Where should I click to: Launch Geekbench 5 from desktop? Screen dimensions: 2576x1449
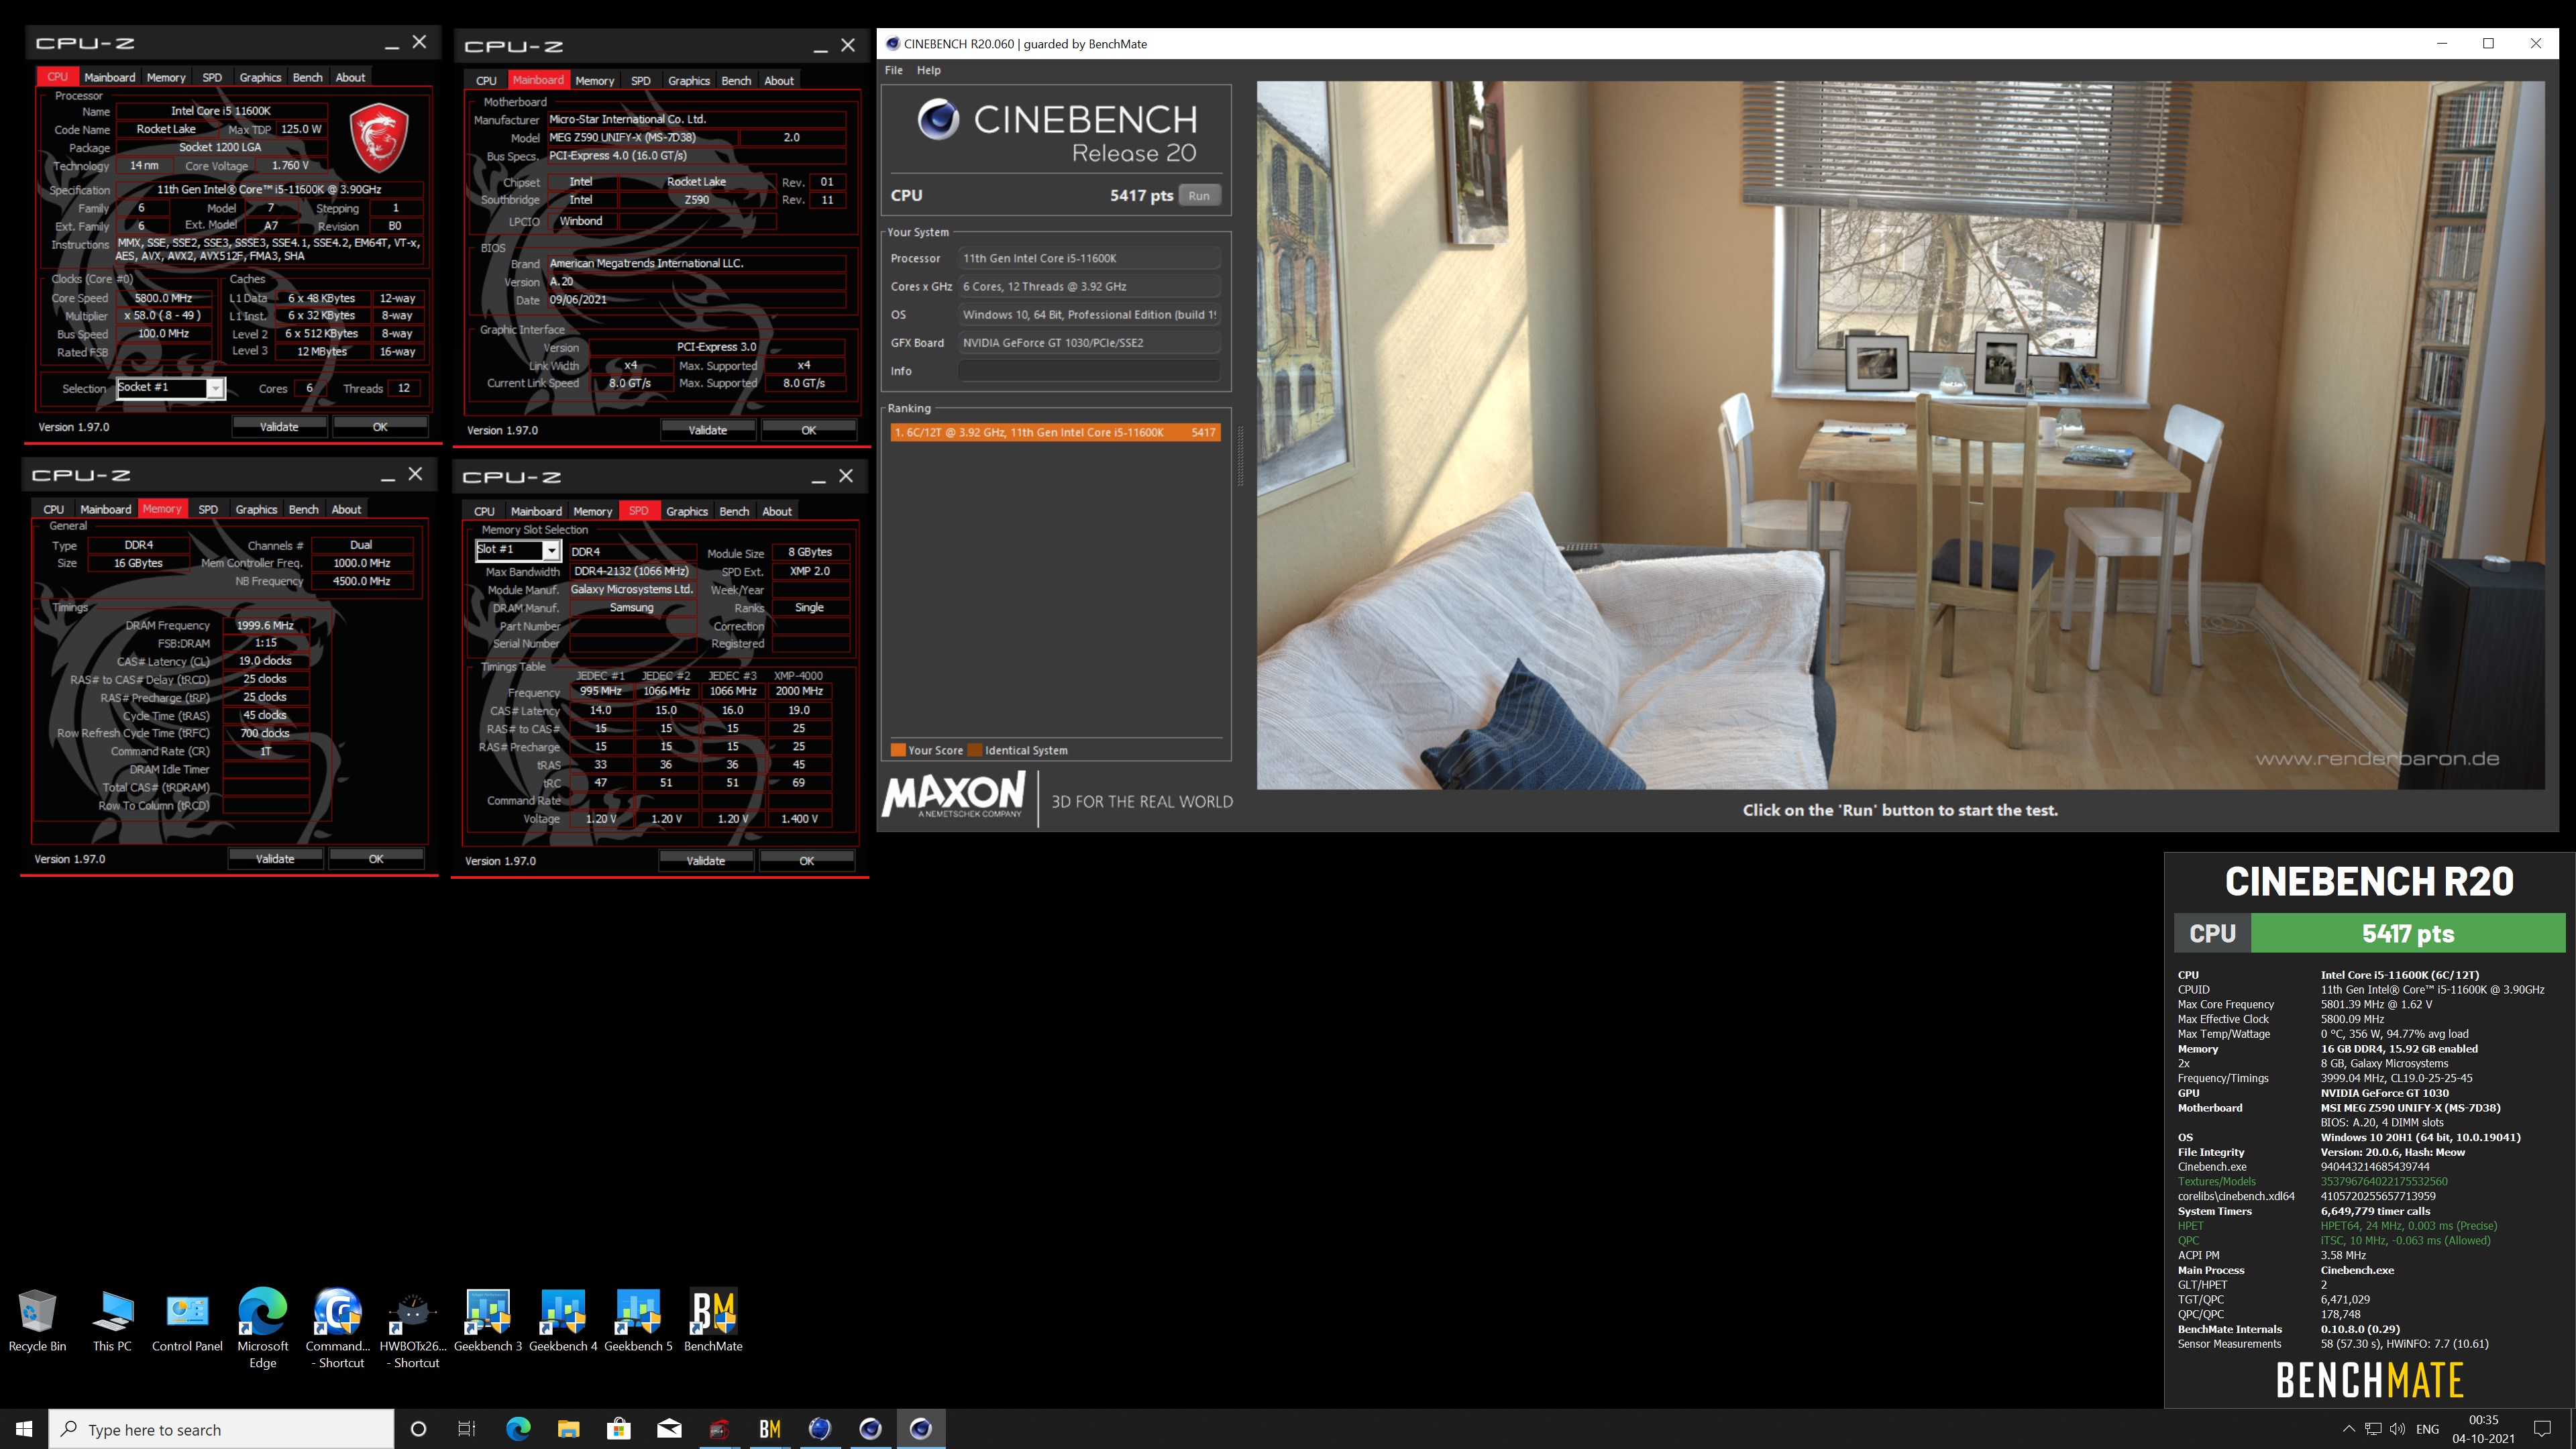tap(638, 1320)
